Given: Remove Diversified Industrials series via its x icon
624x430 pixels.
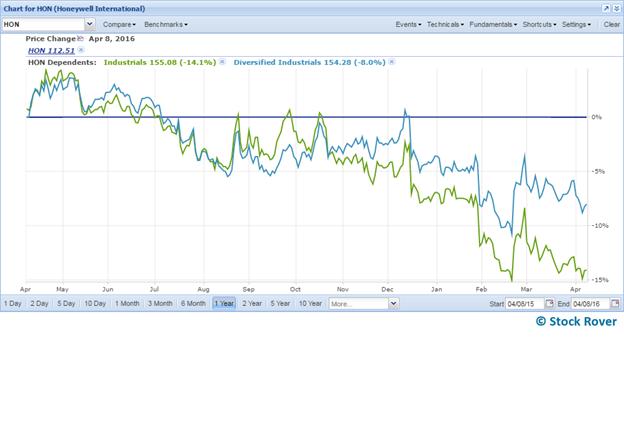Looking at the screenshot, I should (x=392, y=62).
